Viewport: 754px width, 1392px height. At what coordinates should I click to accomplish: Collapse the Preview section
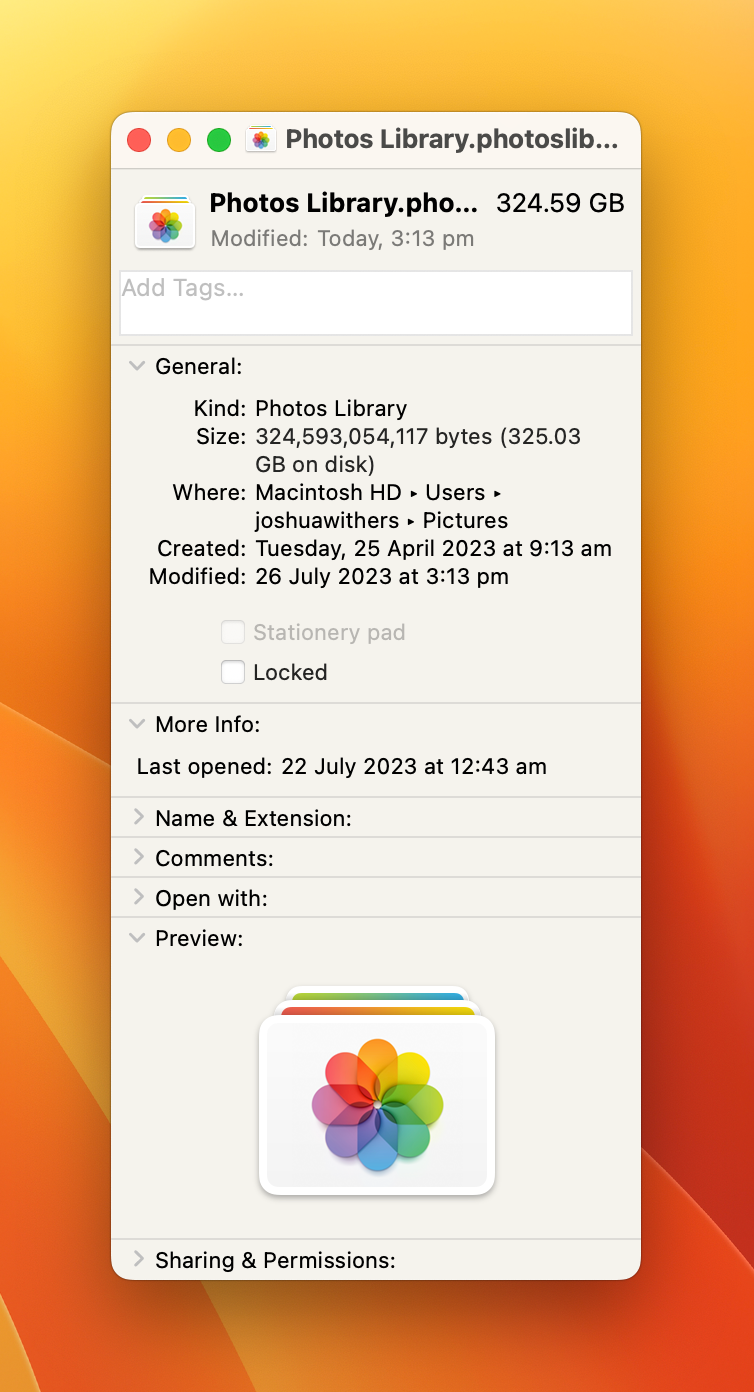coord(137,938)
